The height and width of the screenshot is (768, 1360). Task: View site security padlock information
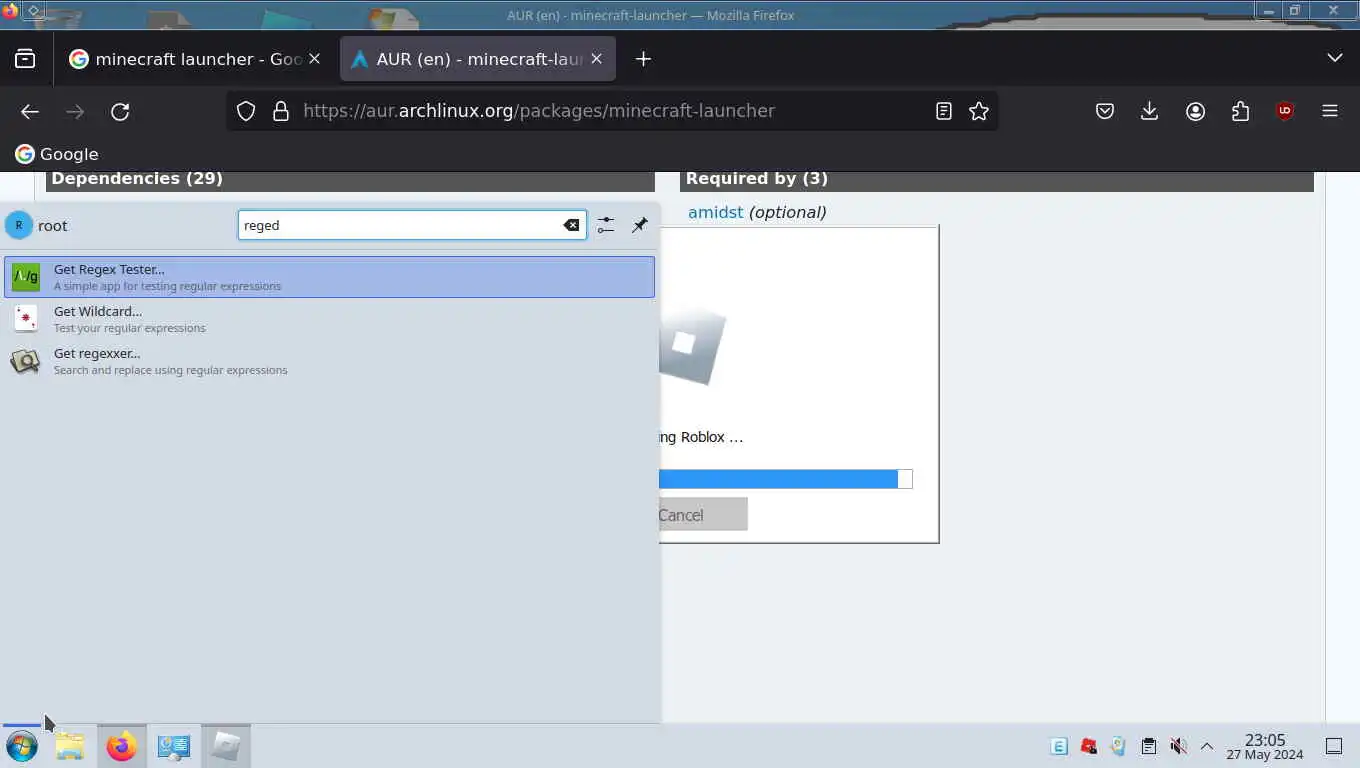281,111
